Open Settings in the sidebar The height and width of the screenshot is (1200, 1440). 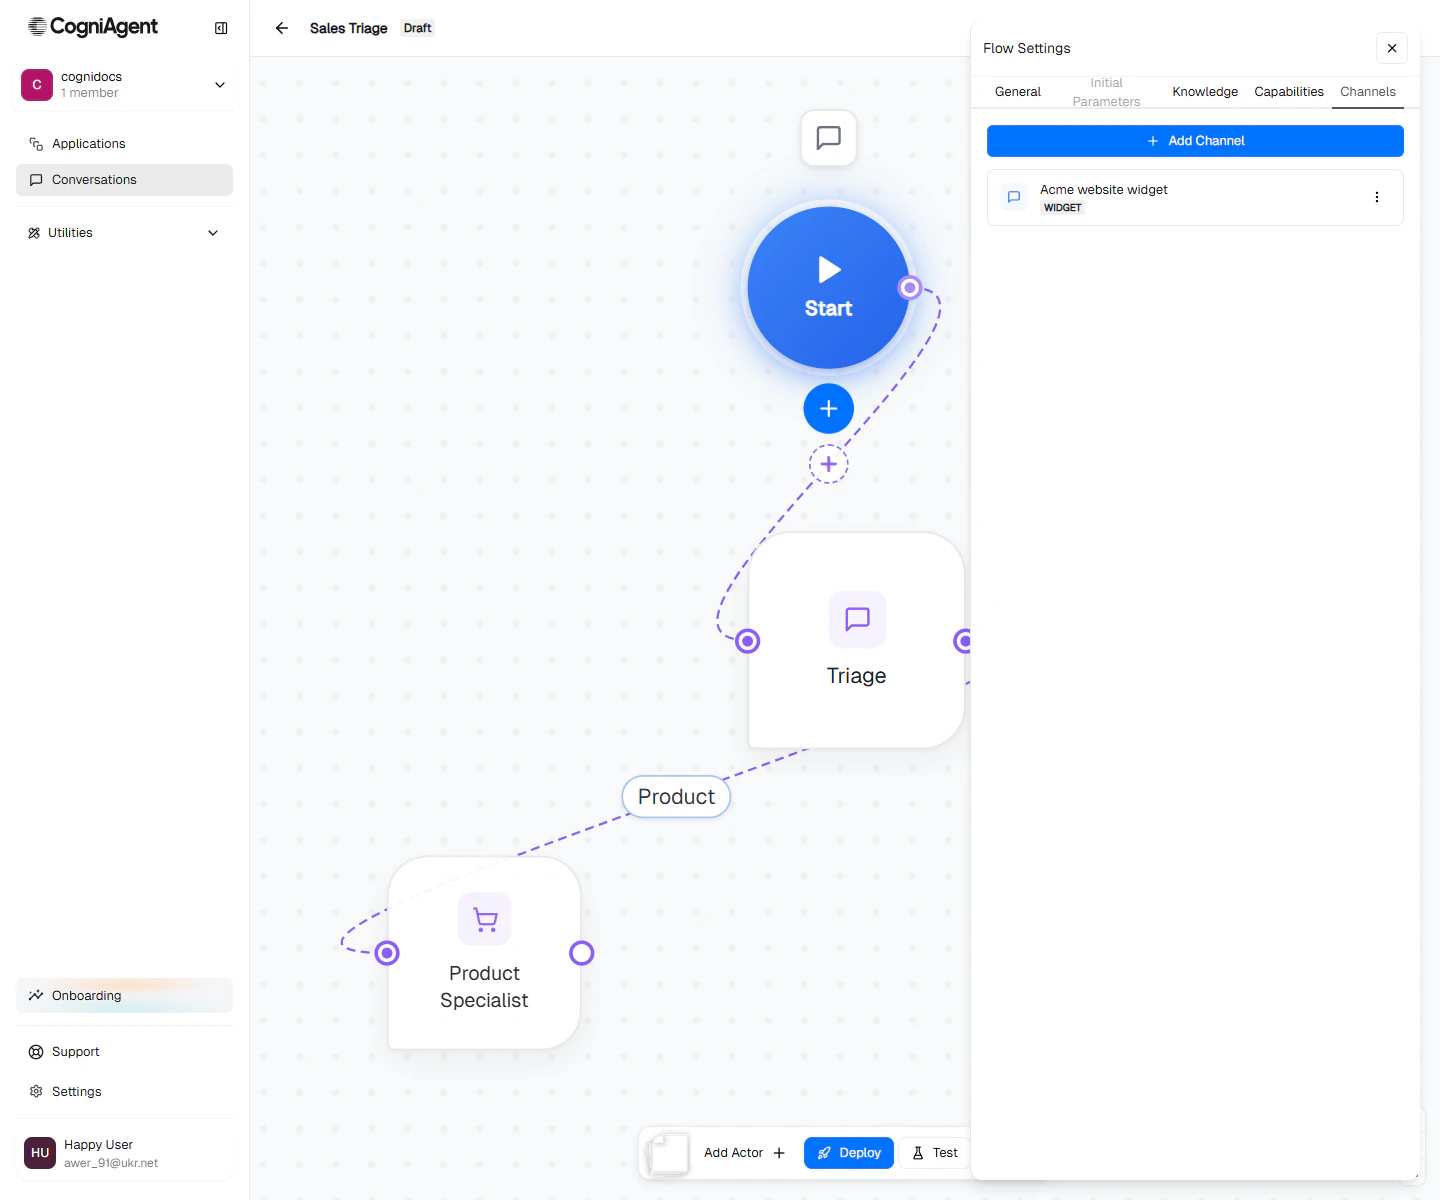(124, 1092)
